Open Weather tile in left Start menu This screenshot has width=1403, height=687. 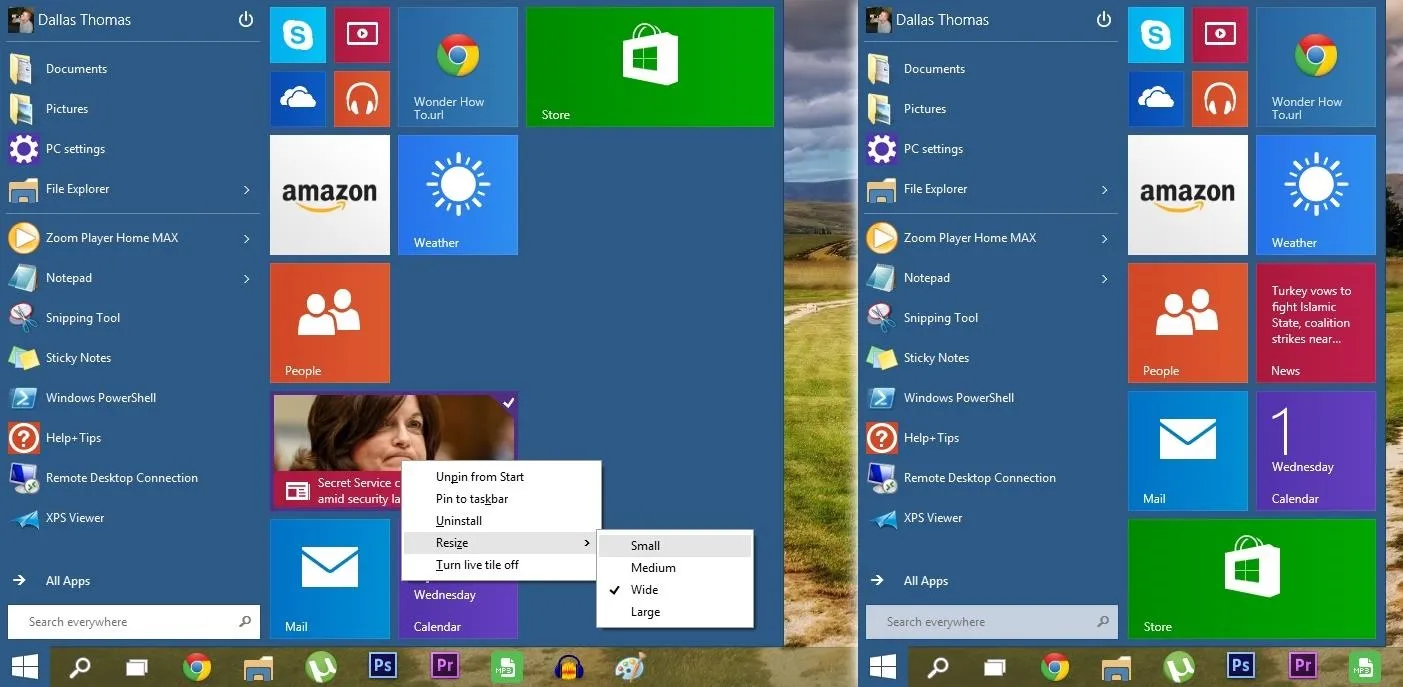tap(458, 195)
